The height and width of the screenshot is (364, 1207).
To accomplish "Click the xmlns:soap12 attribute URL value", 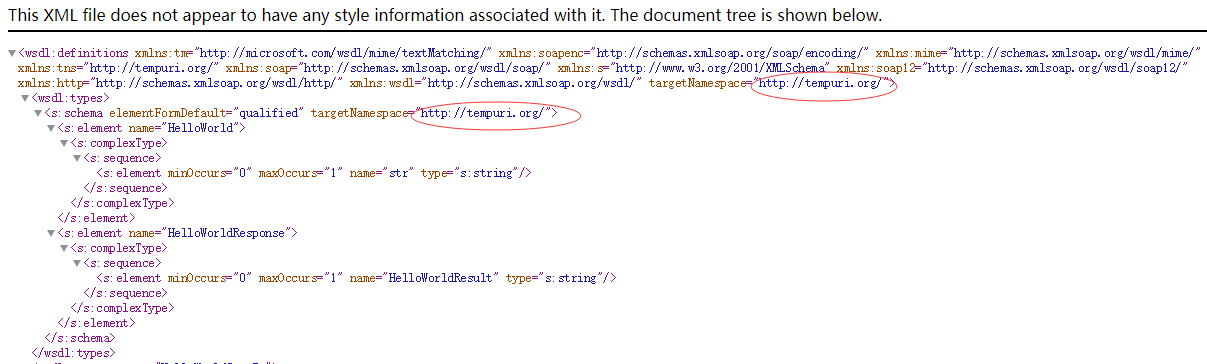I will 1055,68.
